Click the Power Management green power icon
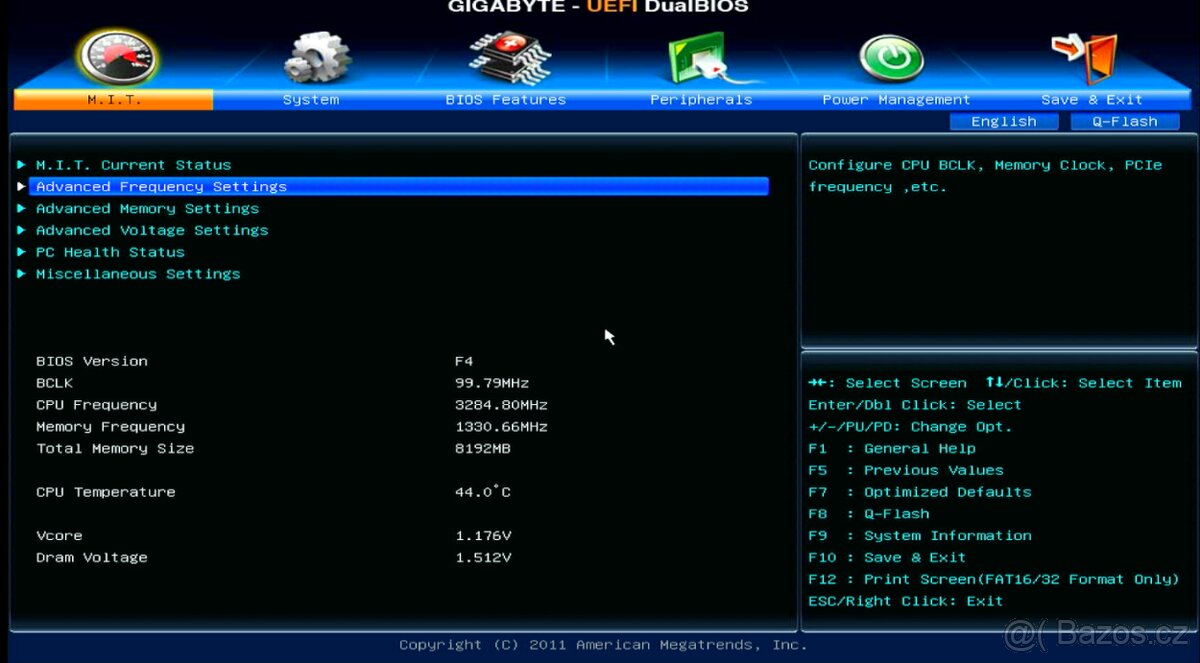Viewport: 1200px width, 663px height. point(892,59)
